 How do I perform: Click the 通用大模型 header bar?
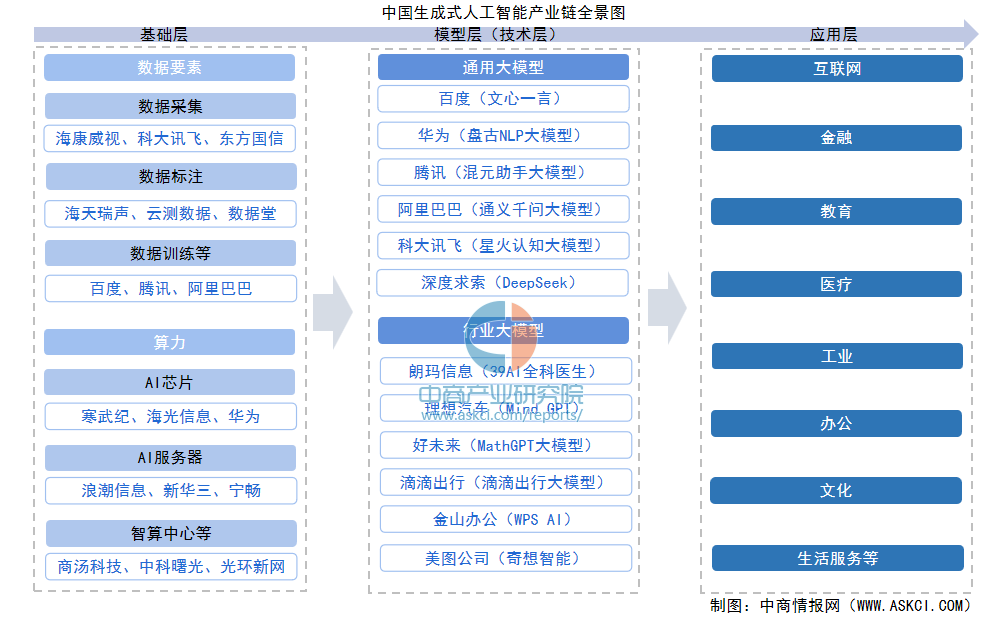503,68
